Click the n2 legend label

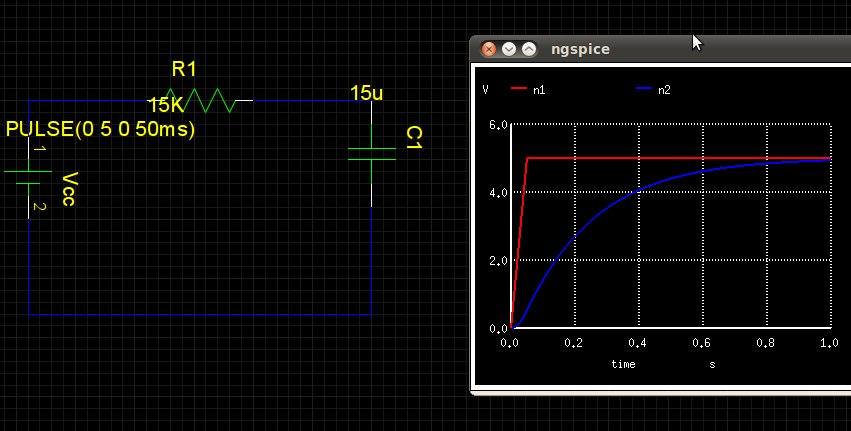[665, 89]
